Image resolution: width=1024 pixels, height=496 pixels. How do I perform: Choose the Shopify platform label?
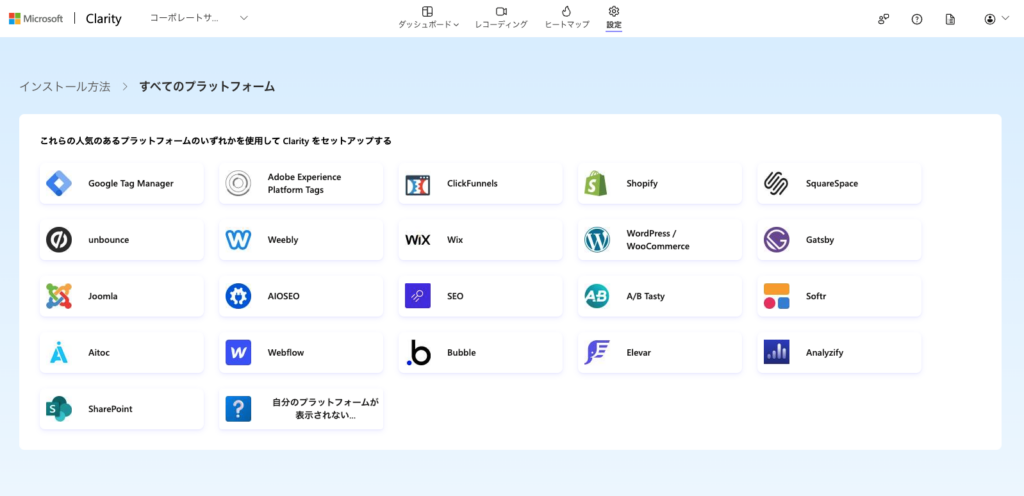[x=642, y=183]
